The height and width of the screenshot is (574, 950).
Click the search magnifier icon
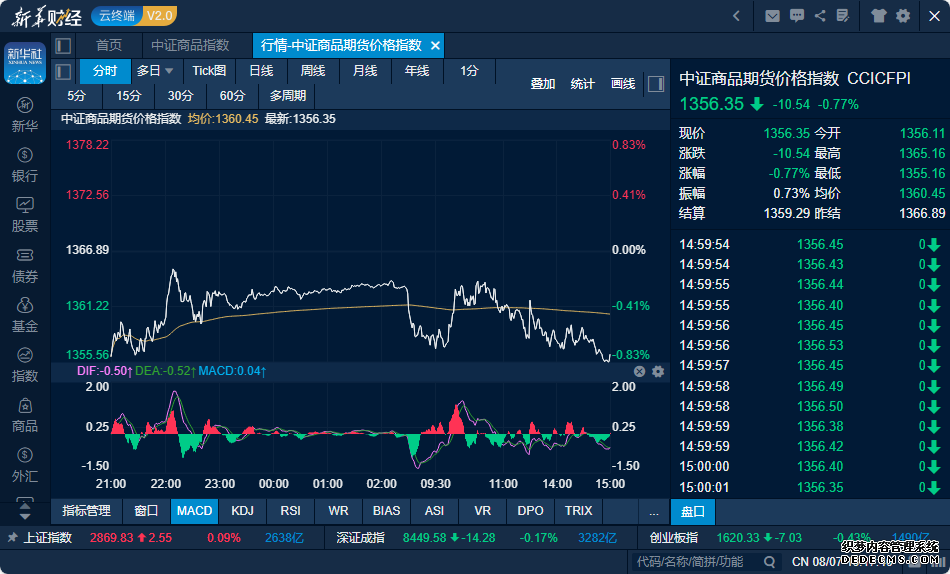pos(769,562)
